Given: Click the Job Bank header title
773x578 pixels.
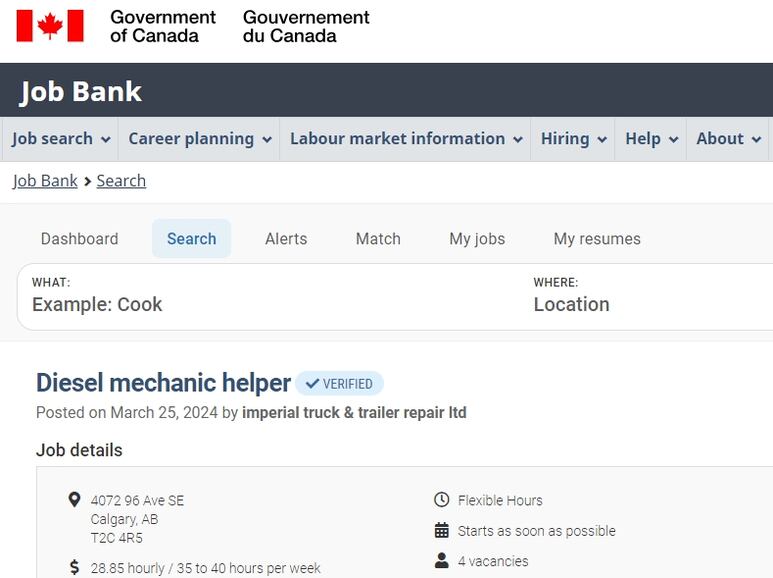Looking at the screenshot, I should [x=81, y=92].
